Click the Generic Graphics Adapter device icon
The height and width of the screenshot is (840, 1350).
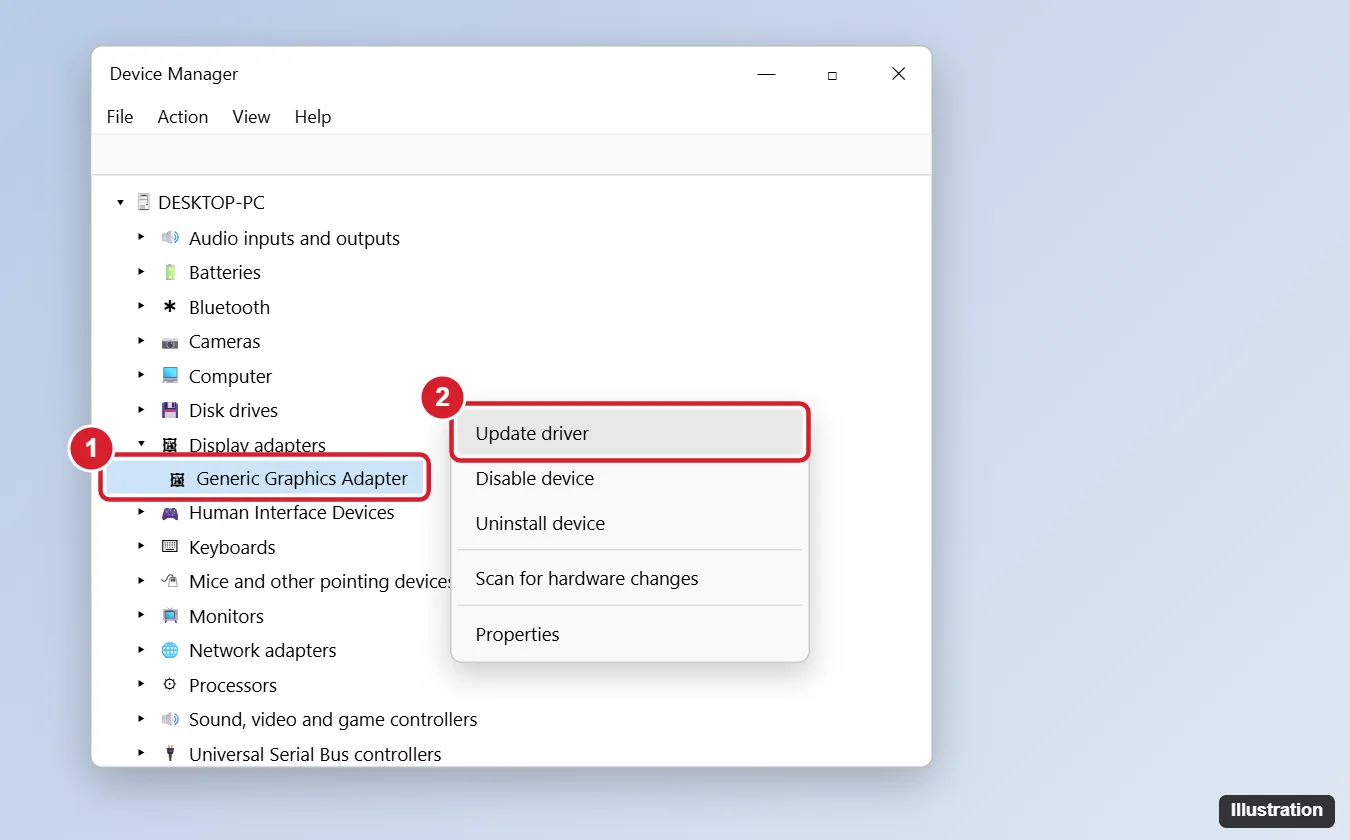pos(177,479)
